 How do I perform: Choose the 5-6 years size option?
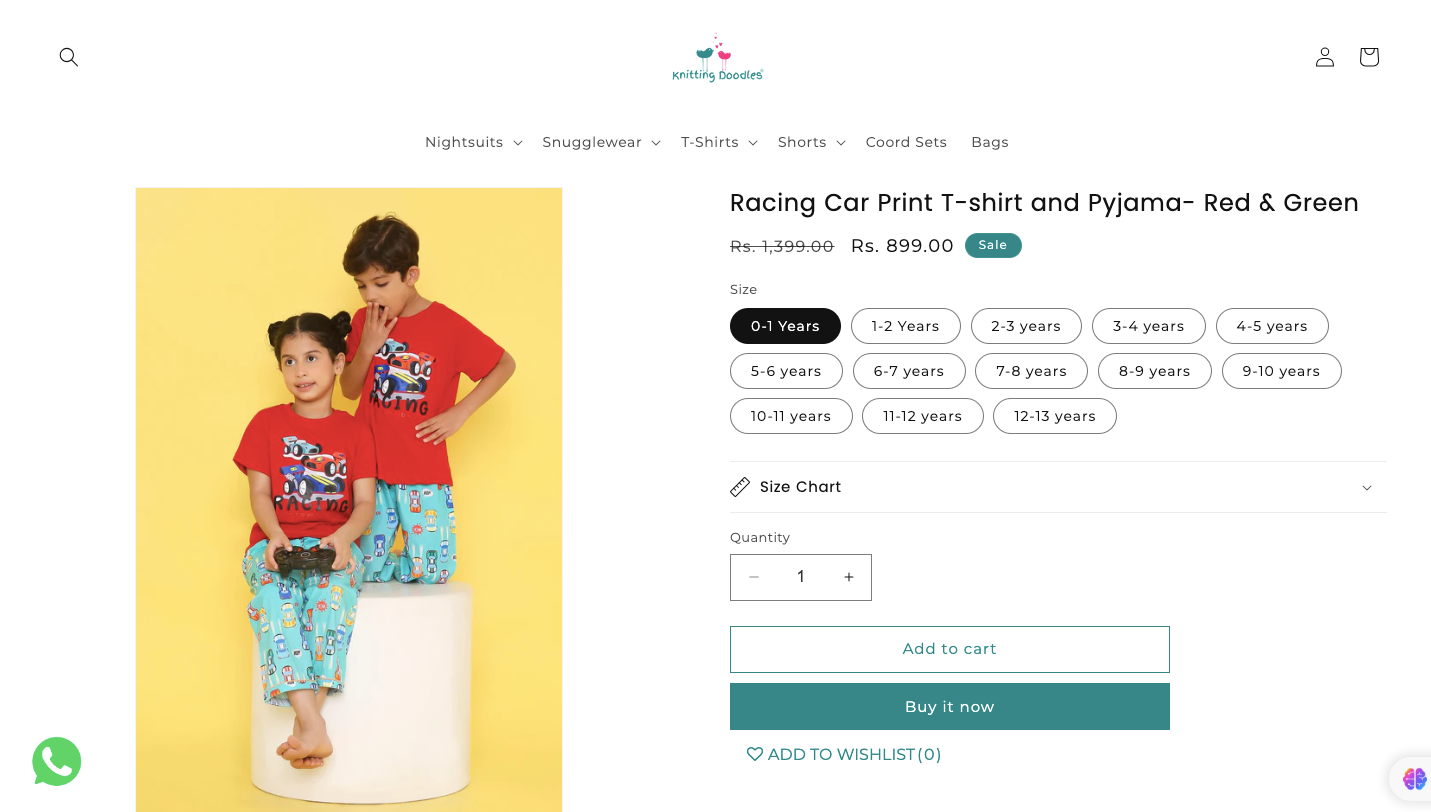click(786, 371)
